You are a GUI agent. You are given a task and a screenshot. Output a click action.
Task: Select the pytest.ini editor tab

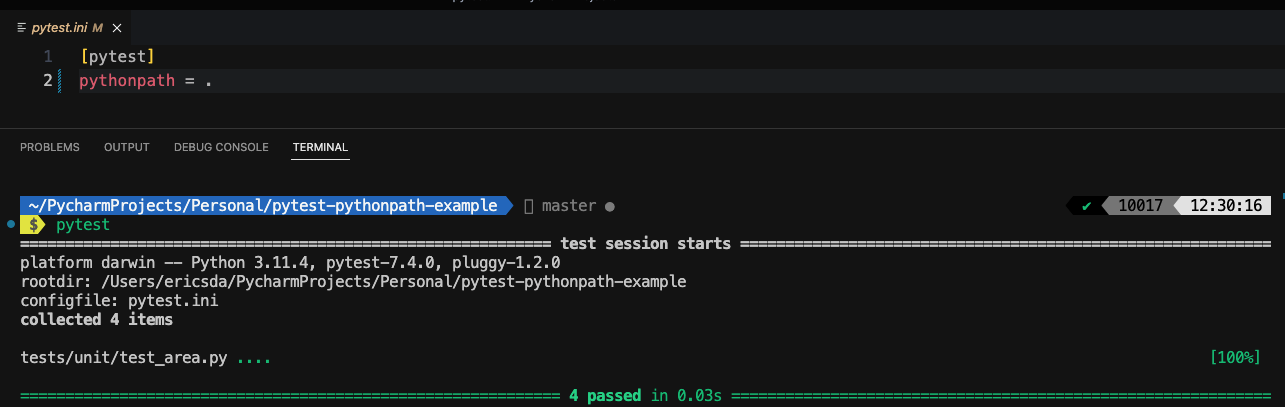click(x=66, y=27)
